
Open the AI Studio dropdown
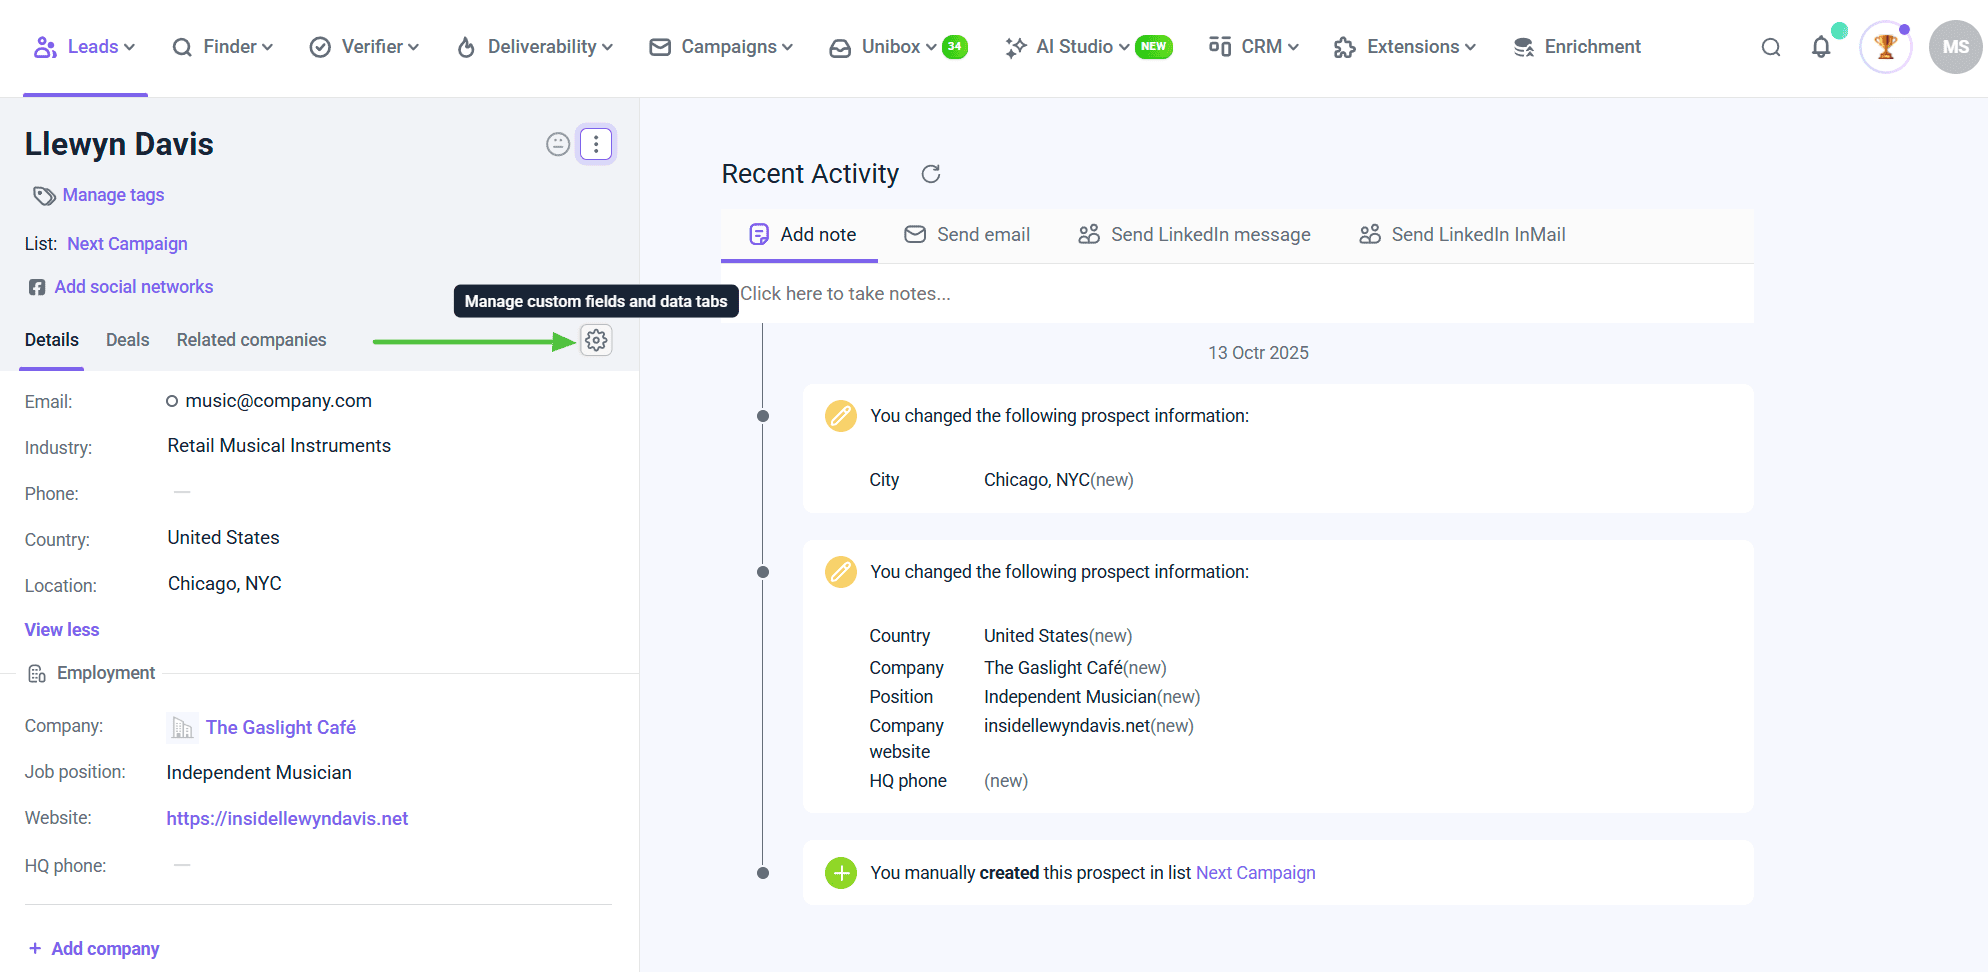[x=1068, y=47]
